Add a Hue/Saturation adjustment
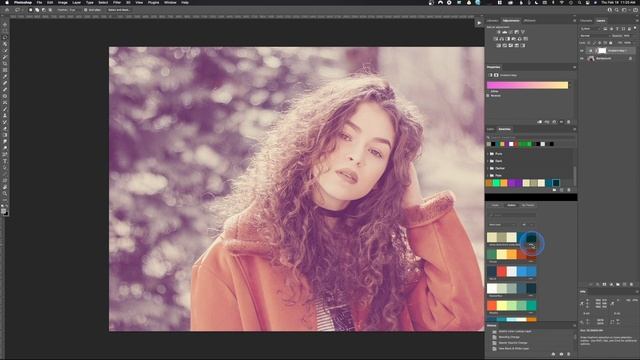This screenshot has height=360, width=640. tap(496, 39)
